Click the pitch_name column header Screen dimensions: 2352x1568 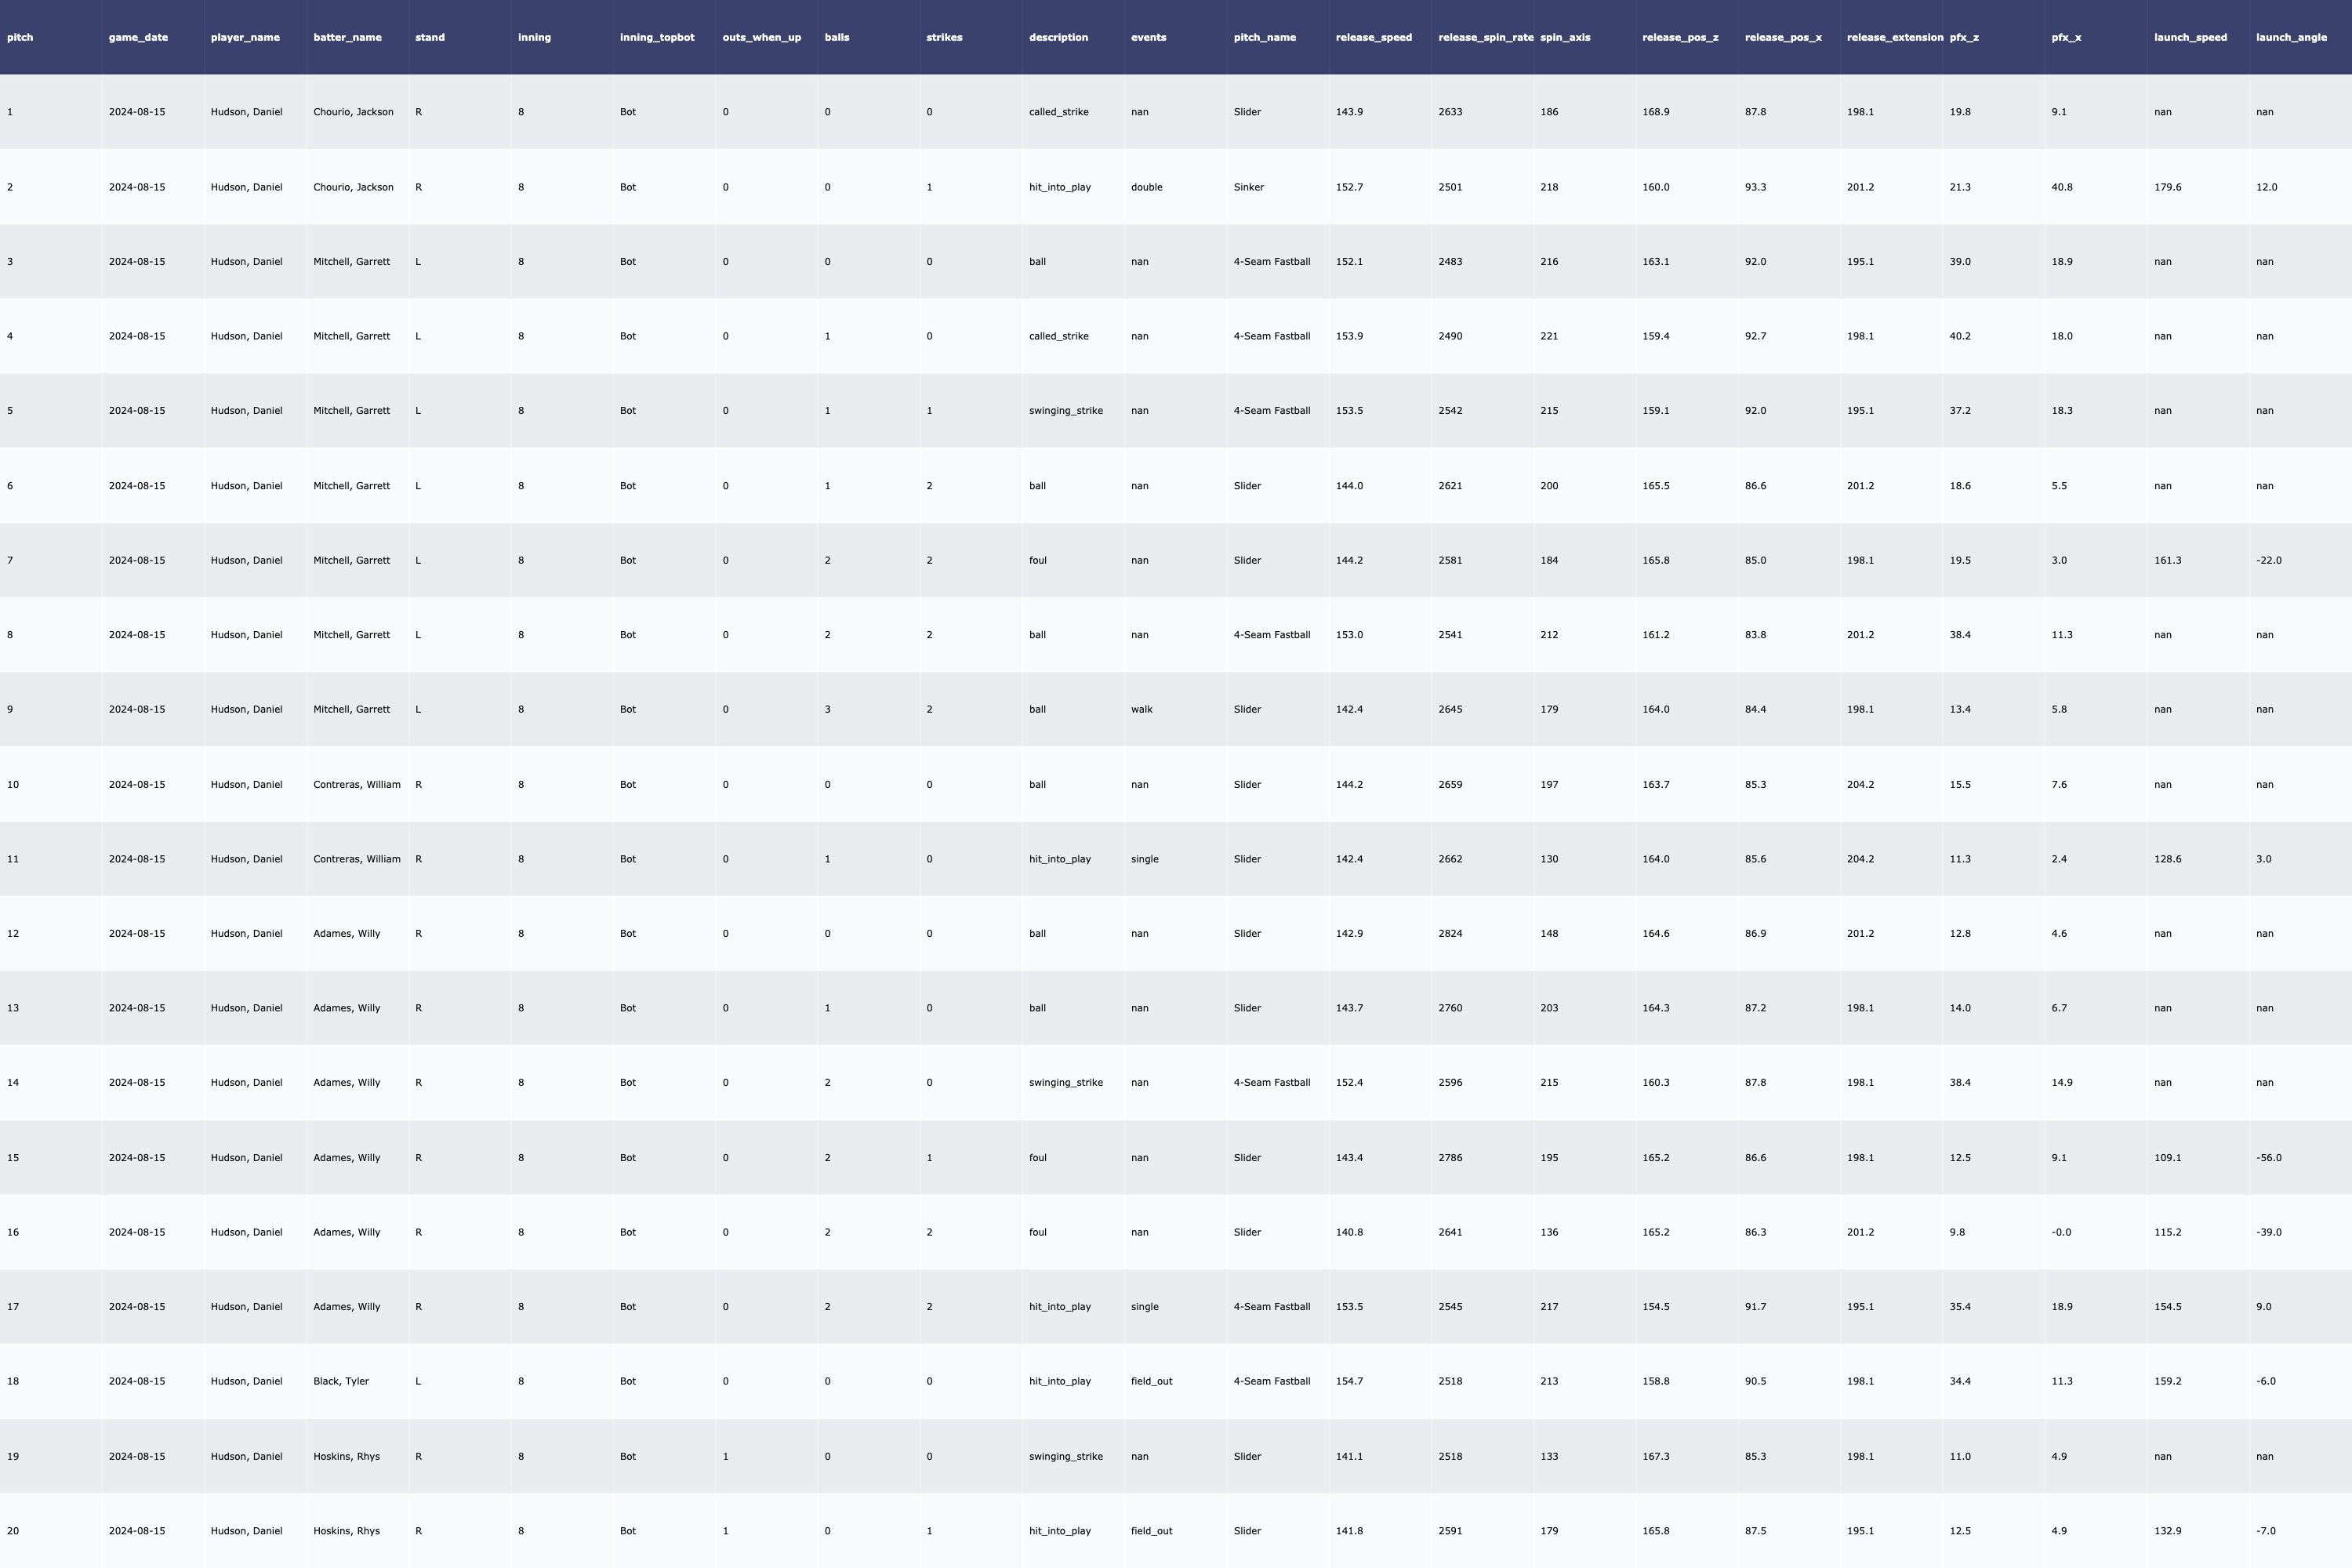(x=1264, y=37)
